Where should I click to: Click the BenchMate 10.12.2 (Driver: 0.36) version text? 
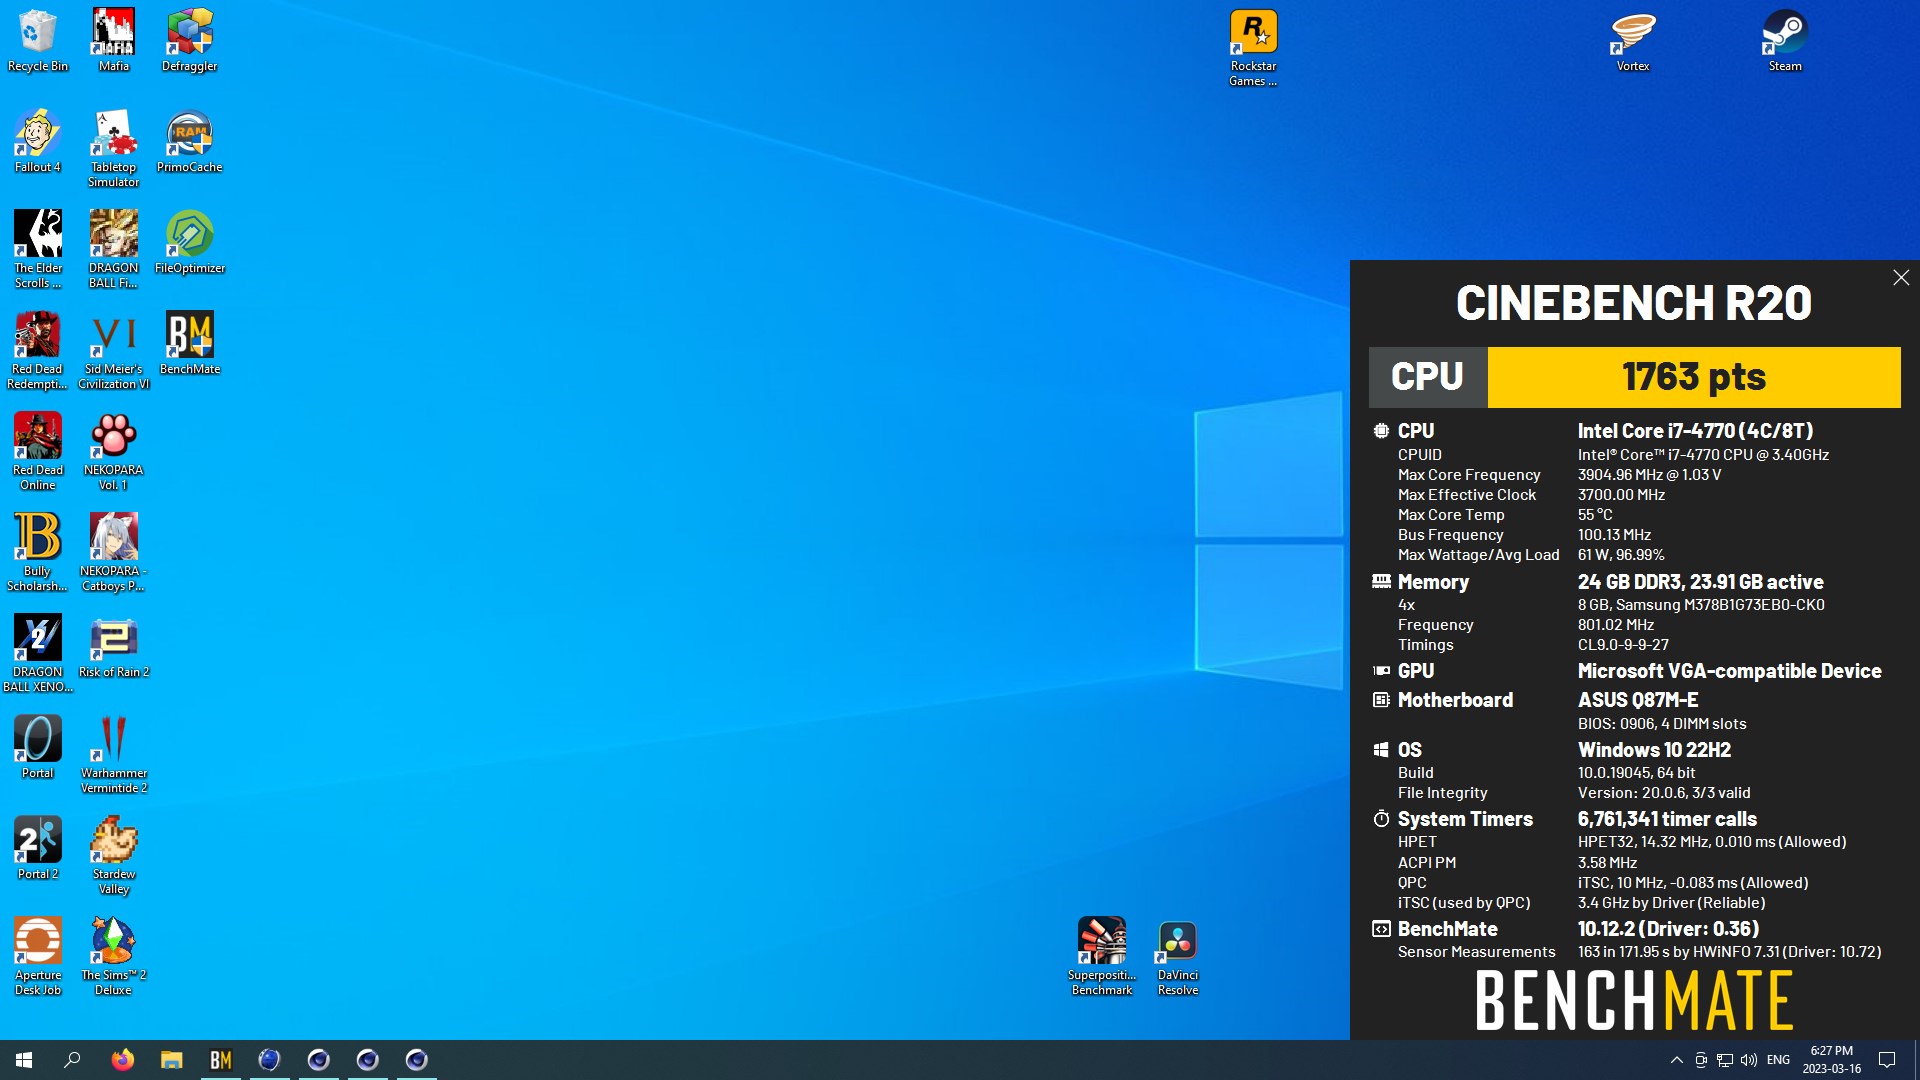pyautogui.click(x=1668, y=929)
